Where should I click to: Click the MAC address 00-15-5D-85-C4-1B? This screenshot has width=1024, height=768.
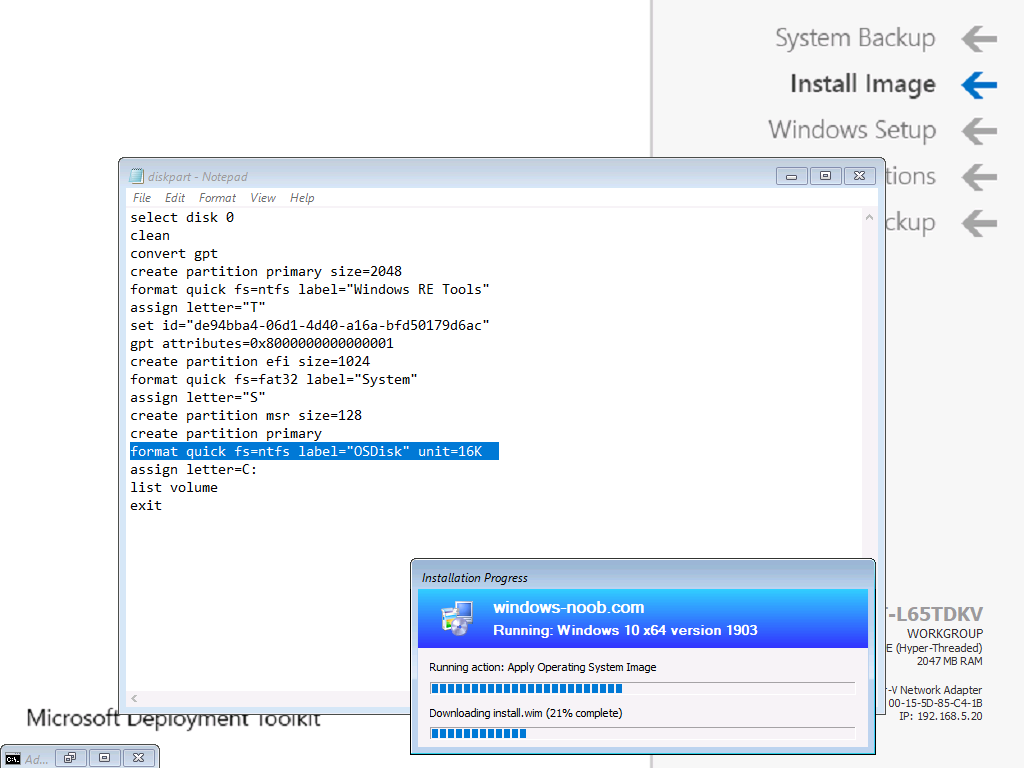tap(935, 703)
